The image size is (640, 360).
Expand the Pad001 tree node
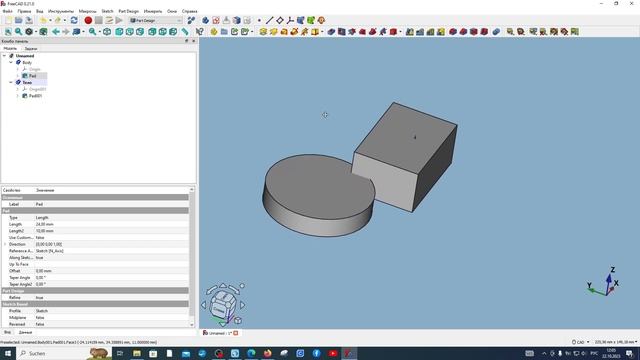tap(18, 96)
